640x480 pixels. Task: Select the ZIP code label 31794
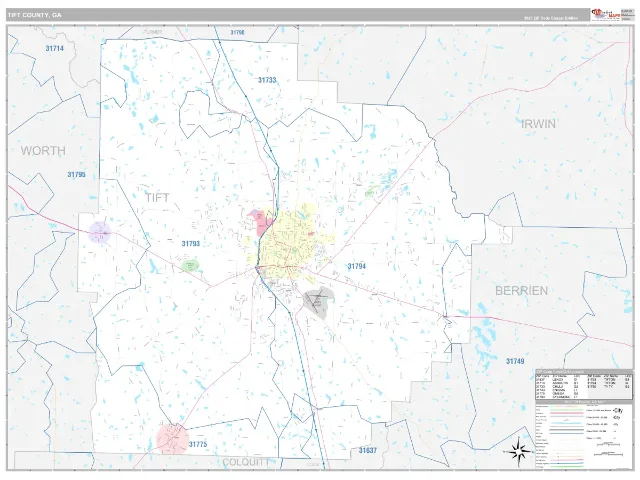pos(356,266)
